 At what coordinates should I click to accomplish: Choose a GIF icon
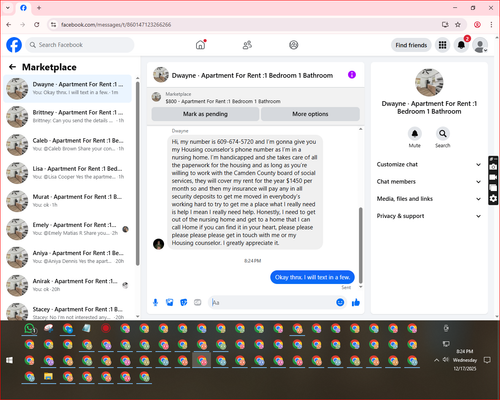198,302
